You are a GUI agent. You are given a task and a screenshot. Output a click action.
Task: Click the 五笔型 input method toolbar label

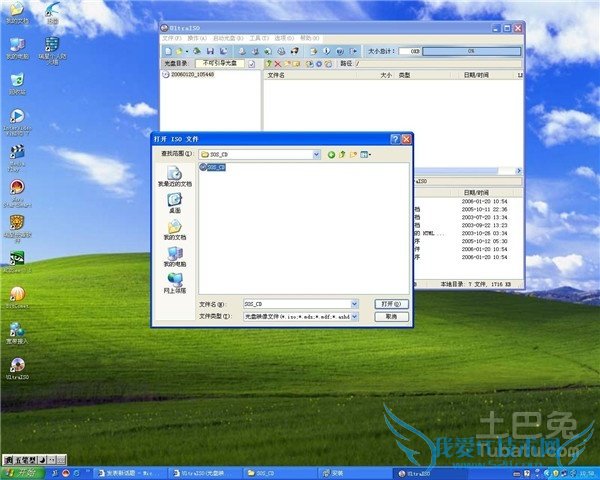[25, 460]
